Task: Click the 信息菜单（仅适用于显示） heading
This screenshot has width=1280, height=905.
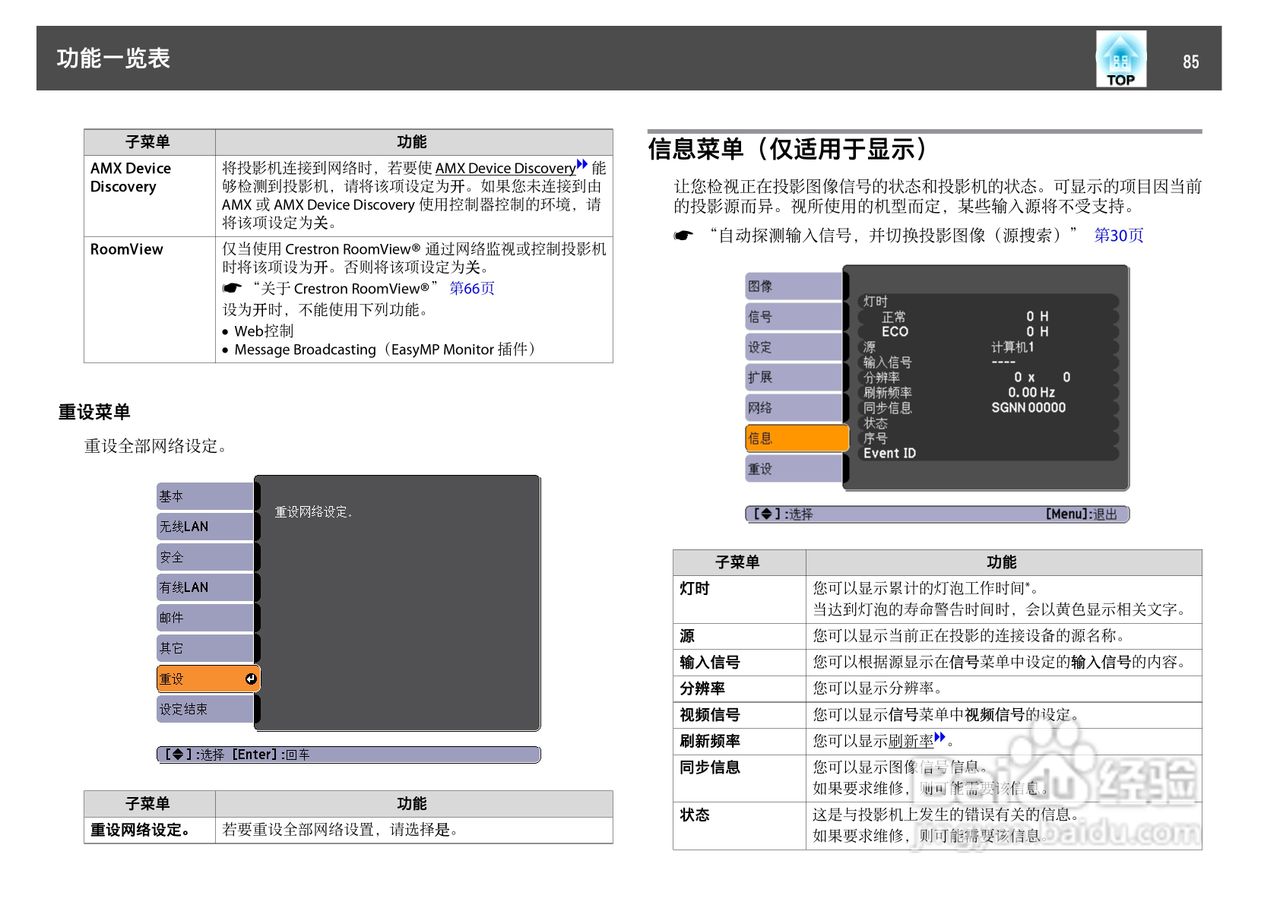Action: click(x=788, y=150)
